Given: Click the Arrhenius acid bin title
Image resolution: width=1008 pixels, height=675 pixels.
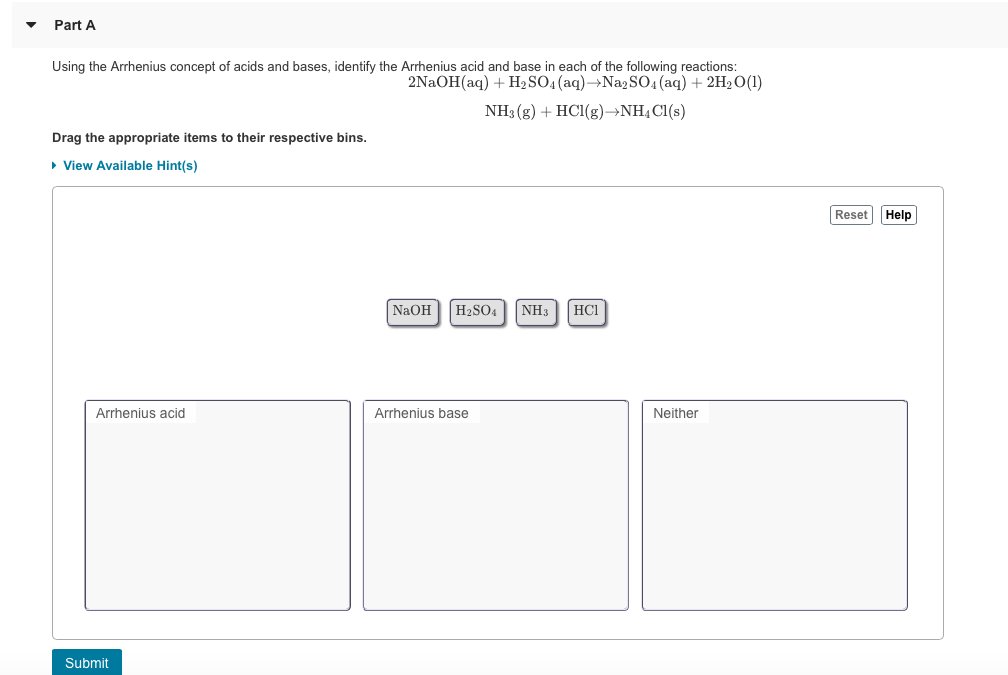Looking at the screenshot, I should tap(140, 412).
